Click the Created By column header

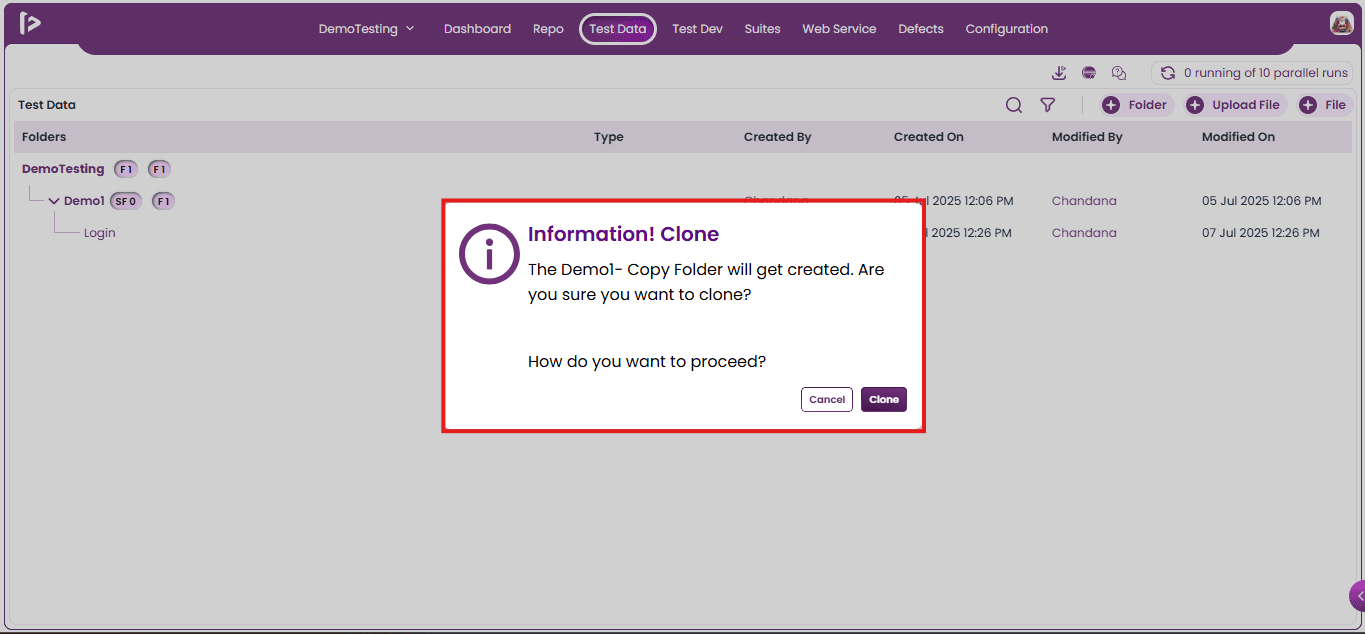[x=777, y=137]
